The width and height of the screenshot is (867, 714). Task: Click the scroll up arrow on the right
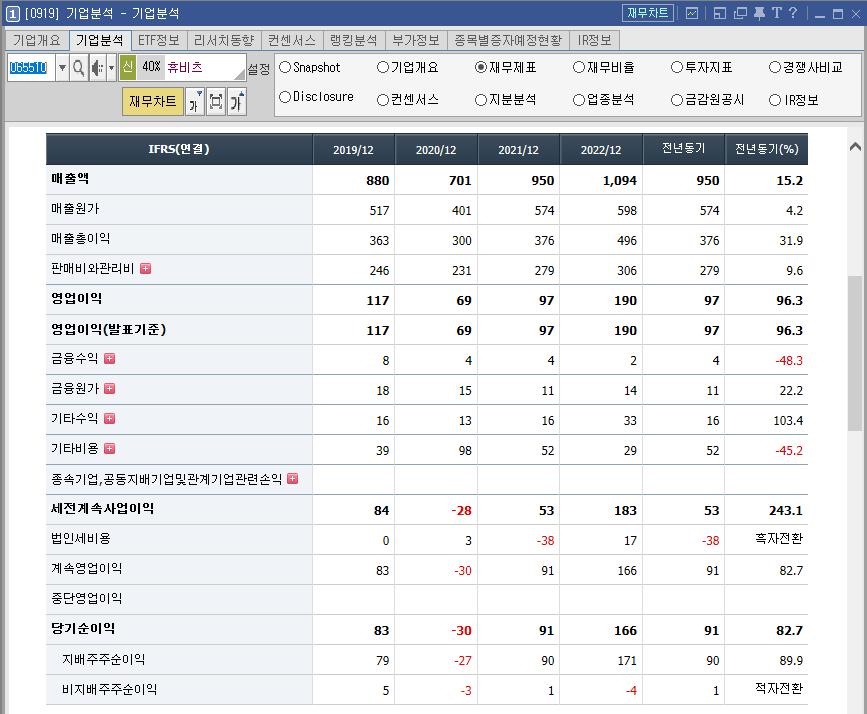tap(855, 147)
